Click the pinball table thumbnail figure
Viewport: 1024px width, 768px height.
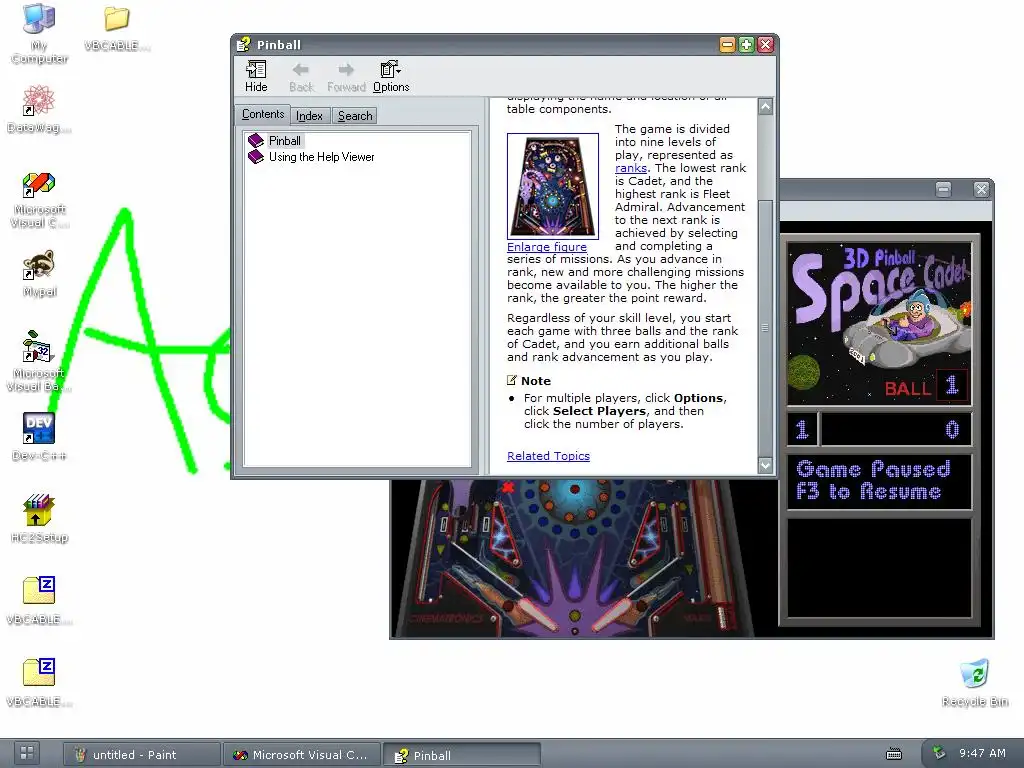tap(552, 186)
